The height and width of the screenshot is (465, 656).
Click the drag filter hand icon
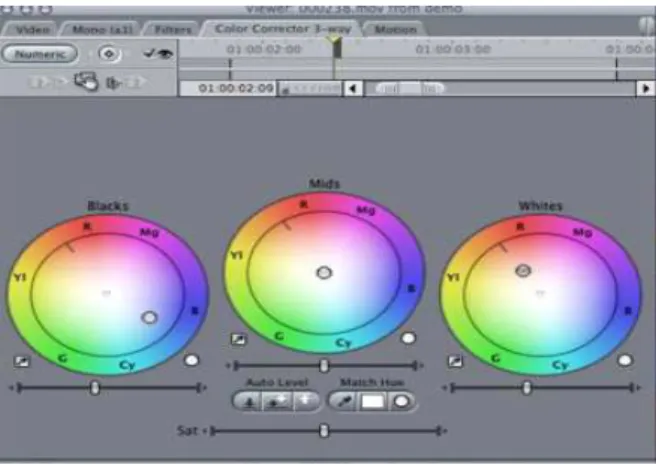click(87, 81)
